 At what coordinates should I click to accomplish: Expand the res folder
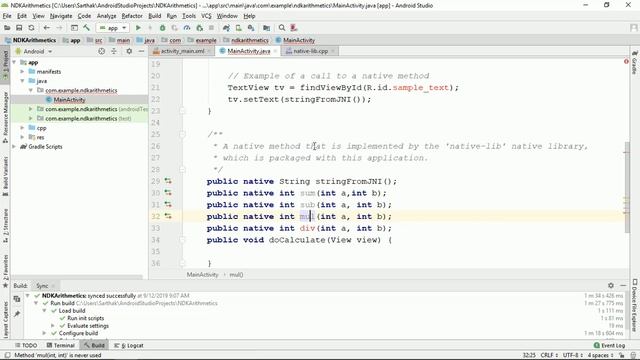coord(22,137)
